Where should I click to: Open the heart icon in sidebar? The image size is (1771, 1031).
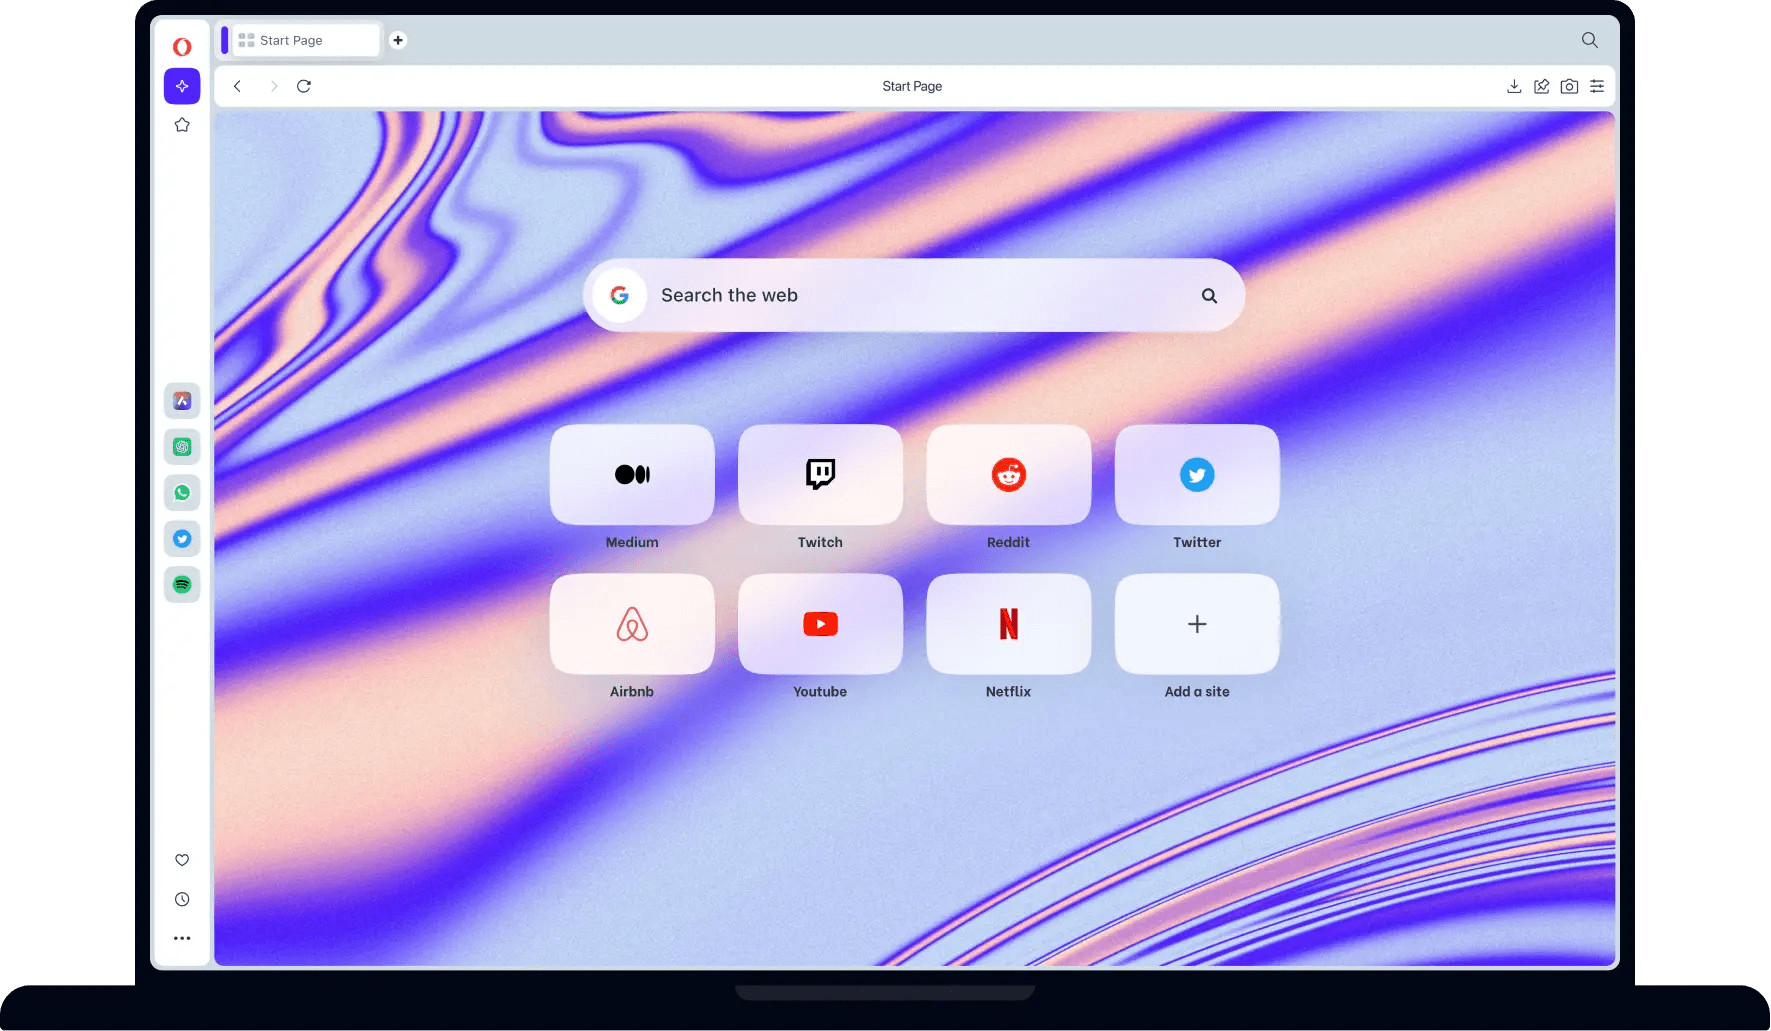[x=182, y=860]
